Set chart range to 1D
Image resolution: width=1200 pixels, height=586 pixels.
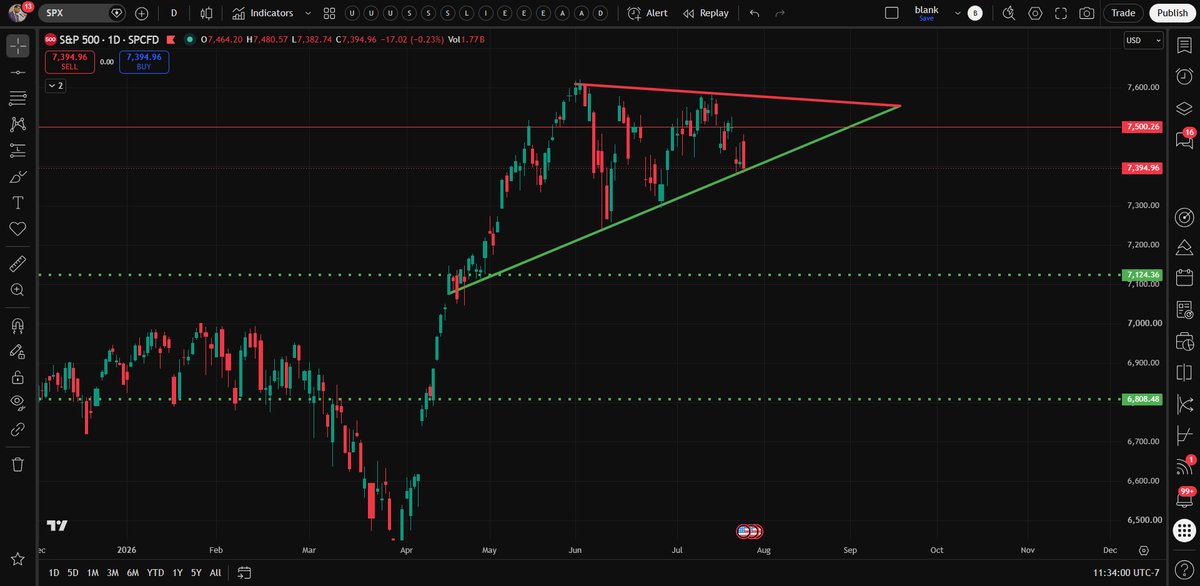(x=55, y=573)
